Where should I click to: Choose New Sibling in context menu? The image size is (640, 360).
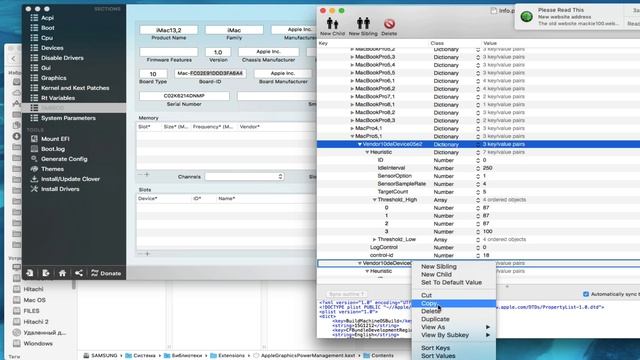click(x=439, y=267)
